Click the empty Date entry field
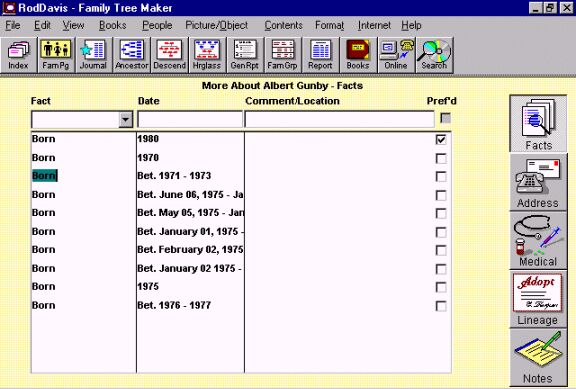The image size is (576, 389). coord(190,120)
